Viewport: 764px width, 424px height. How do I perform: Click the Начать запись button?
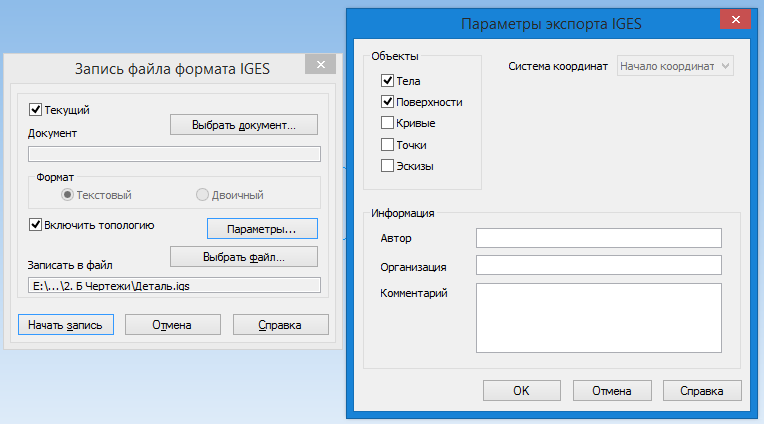66,325
